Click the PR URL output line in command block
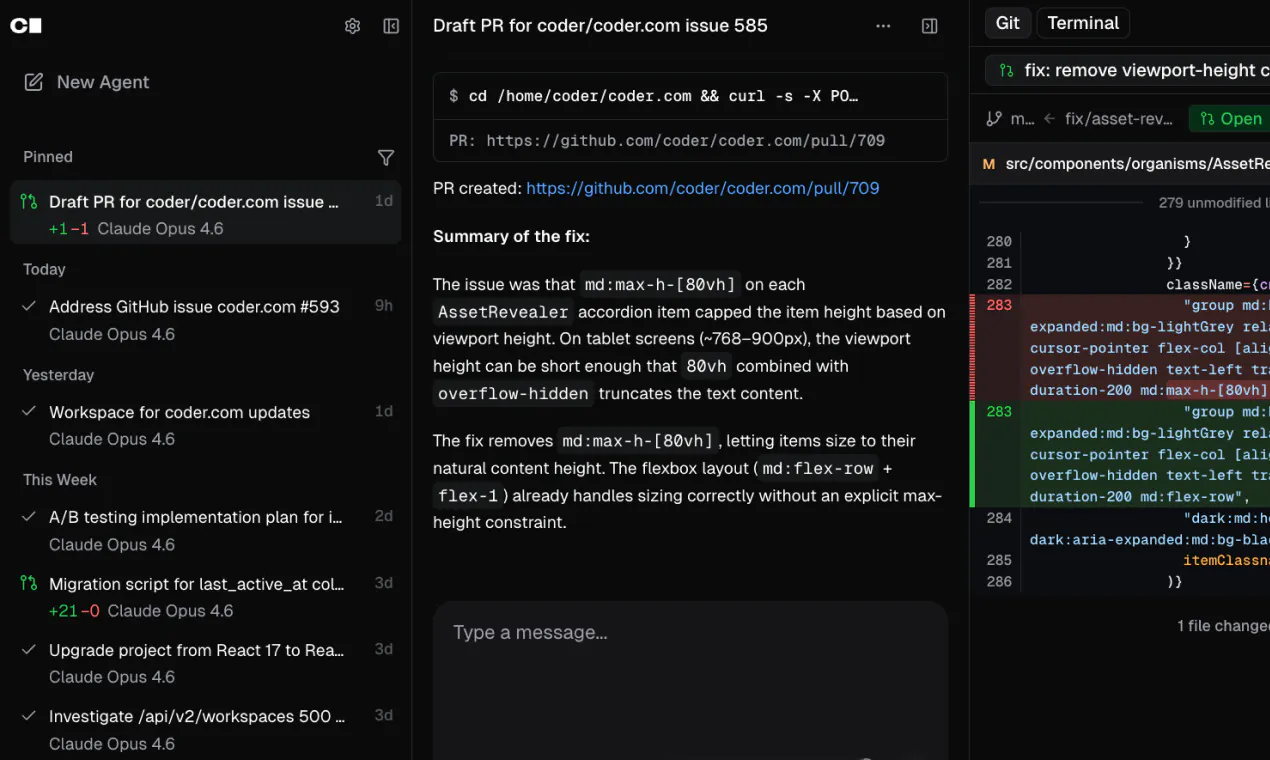 pyautogui.click(x=667, y=141)
